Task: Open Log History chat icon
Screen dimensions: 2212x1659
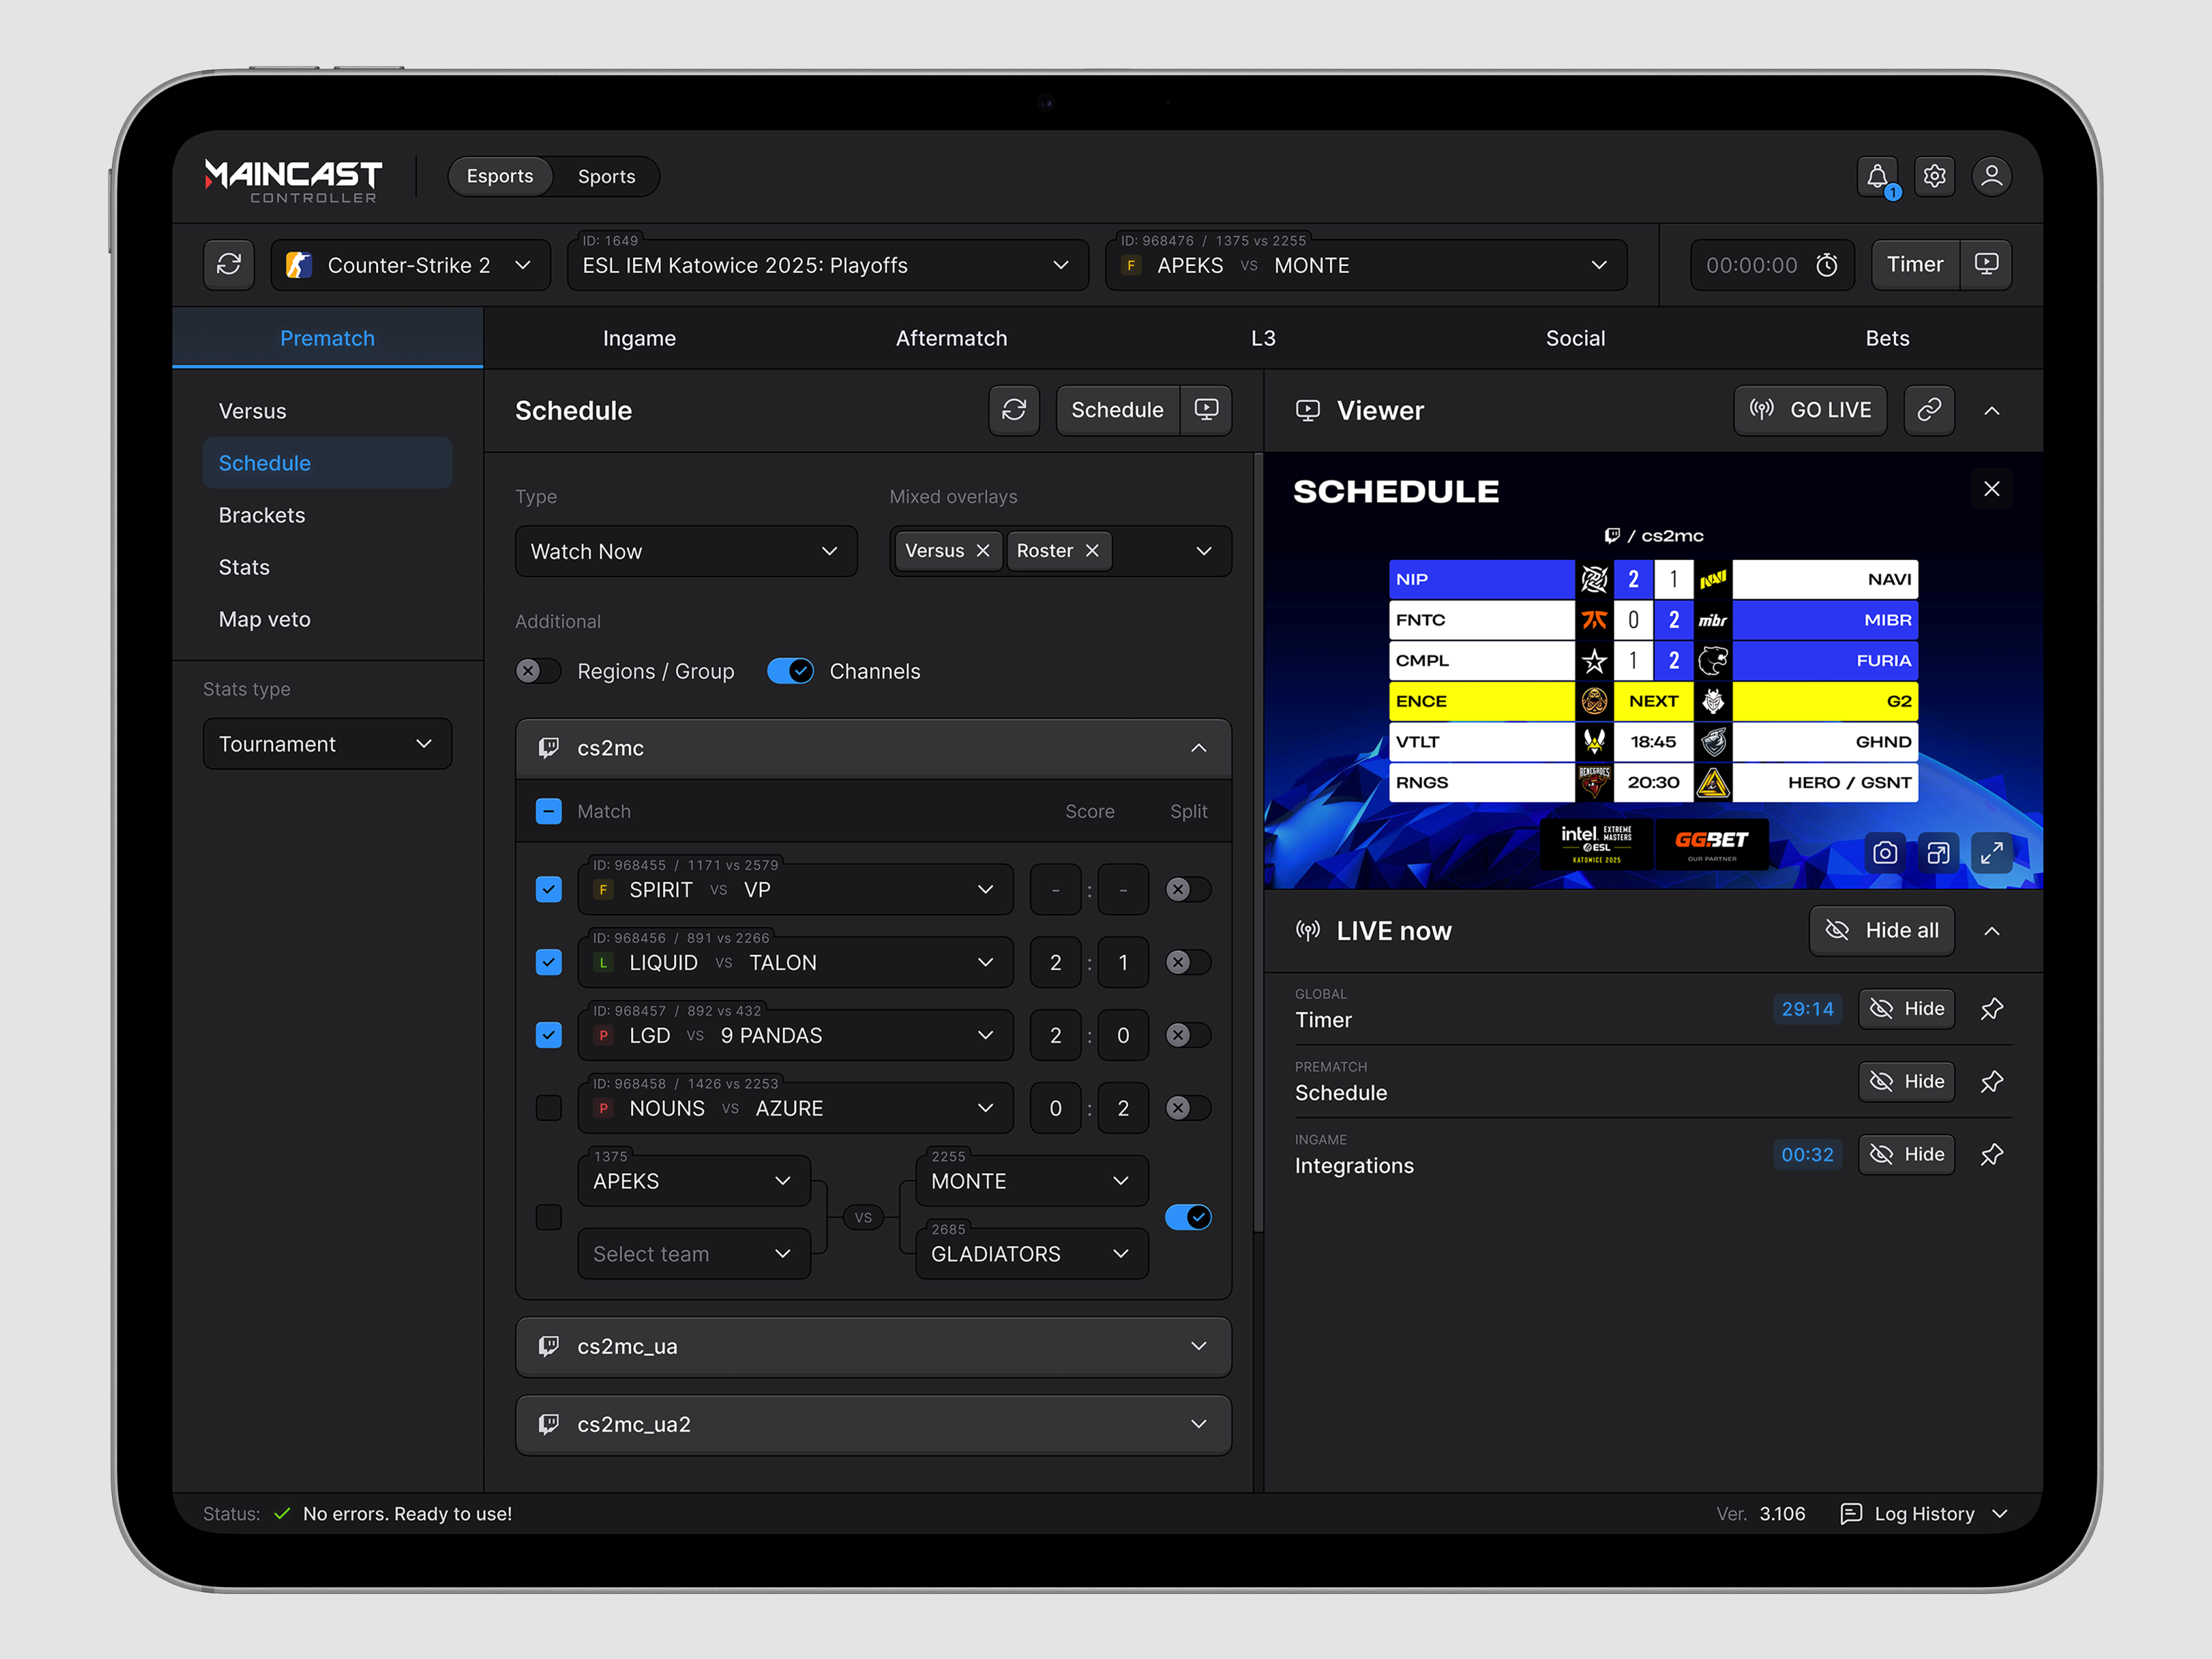Action: [x=1850, y=1513]
